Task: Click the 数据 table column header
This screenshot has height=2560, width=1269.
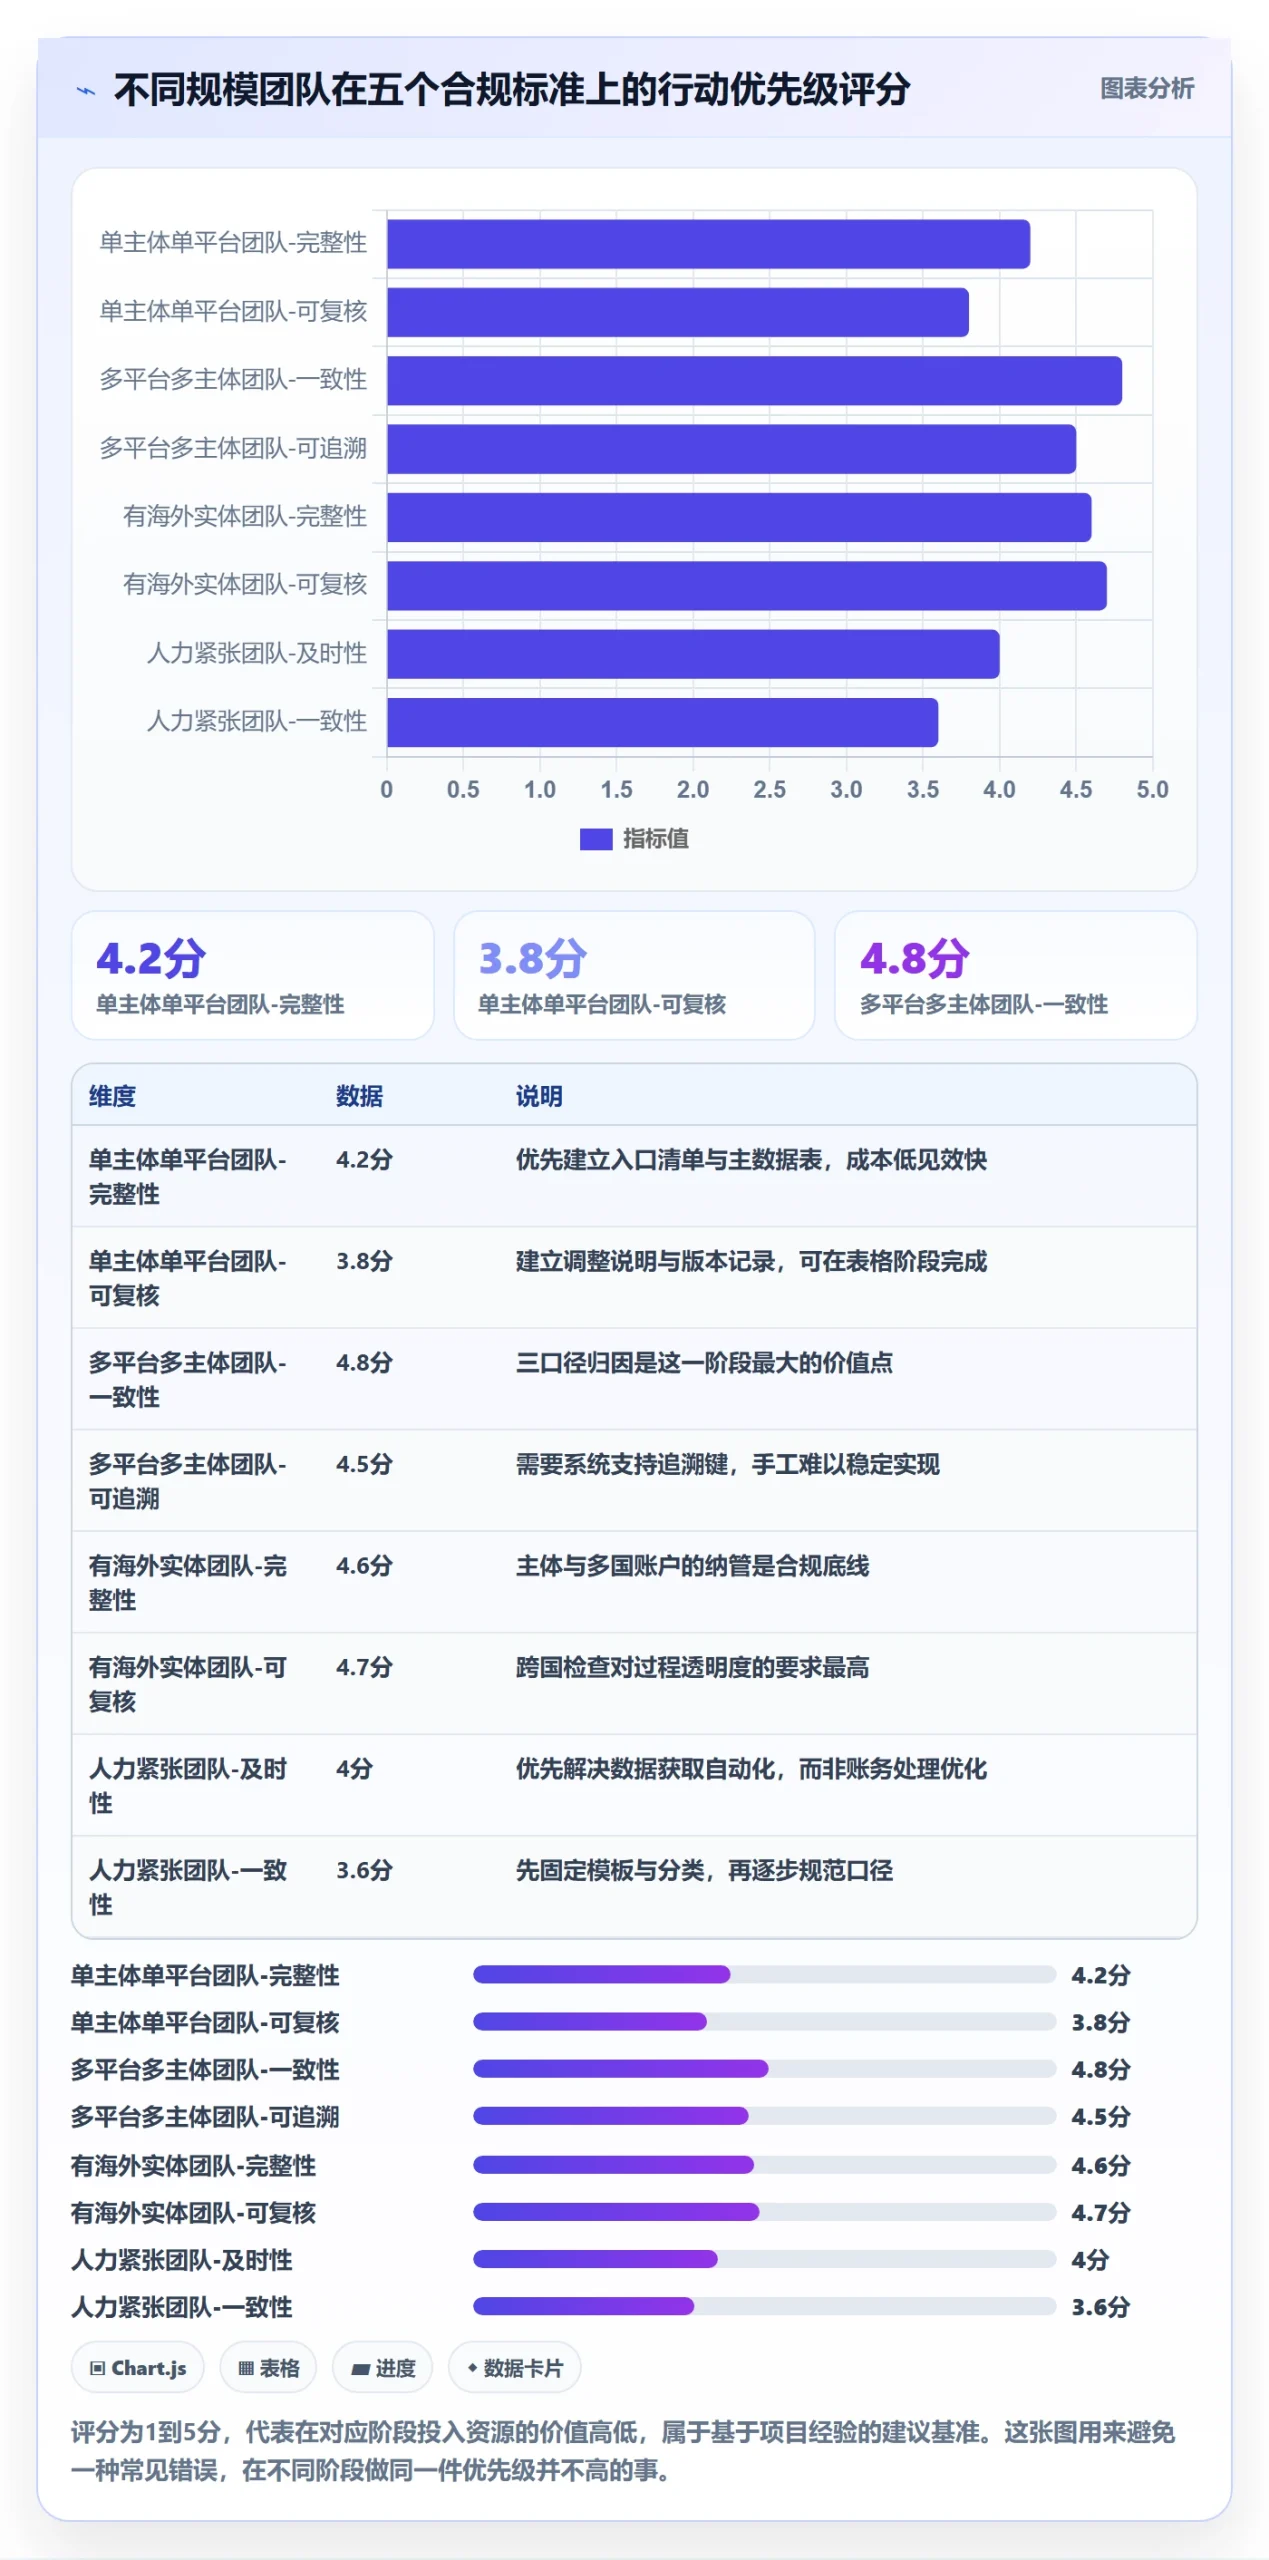Action: tap(359, 1096)
